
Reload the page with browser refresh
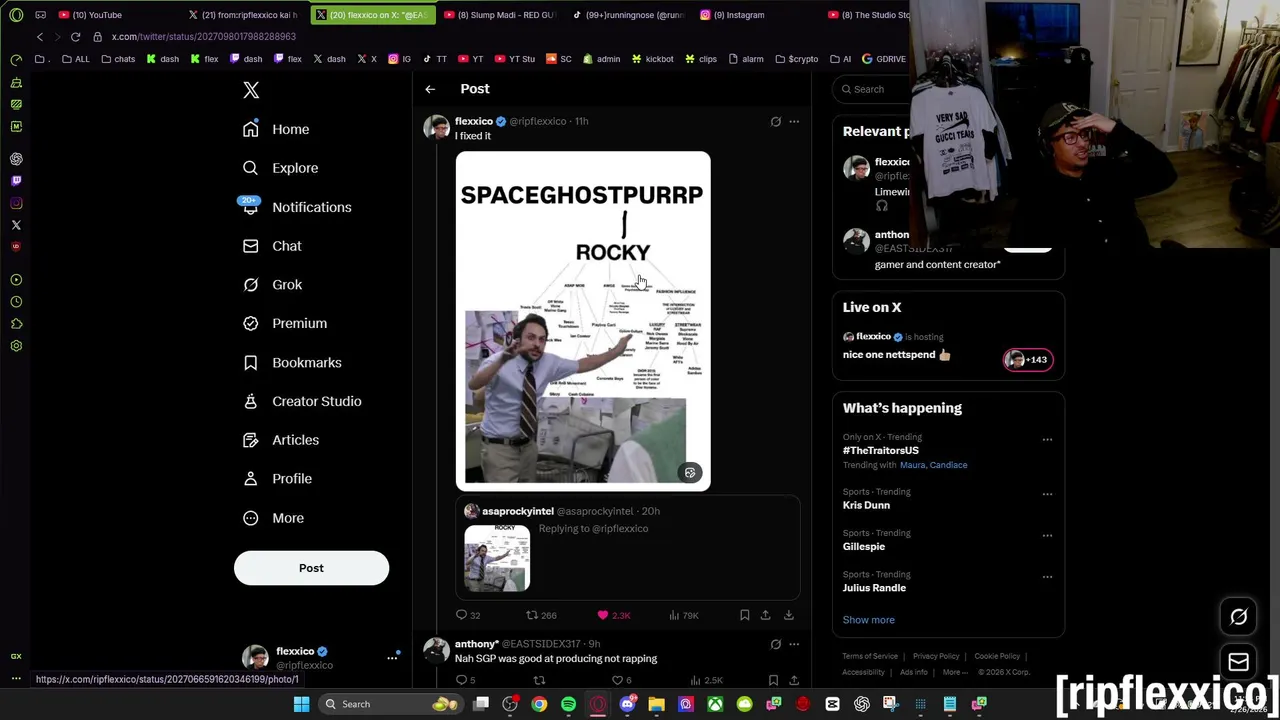click(x=75, y=37)
